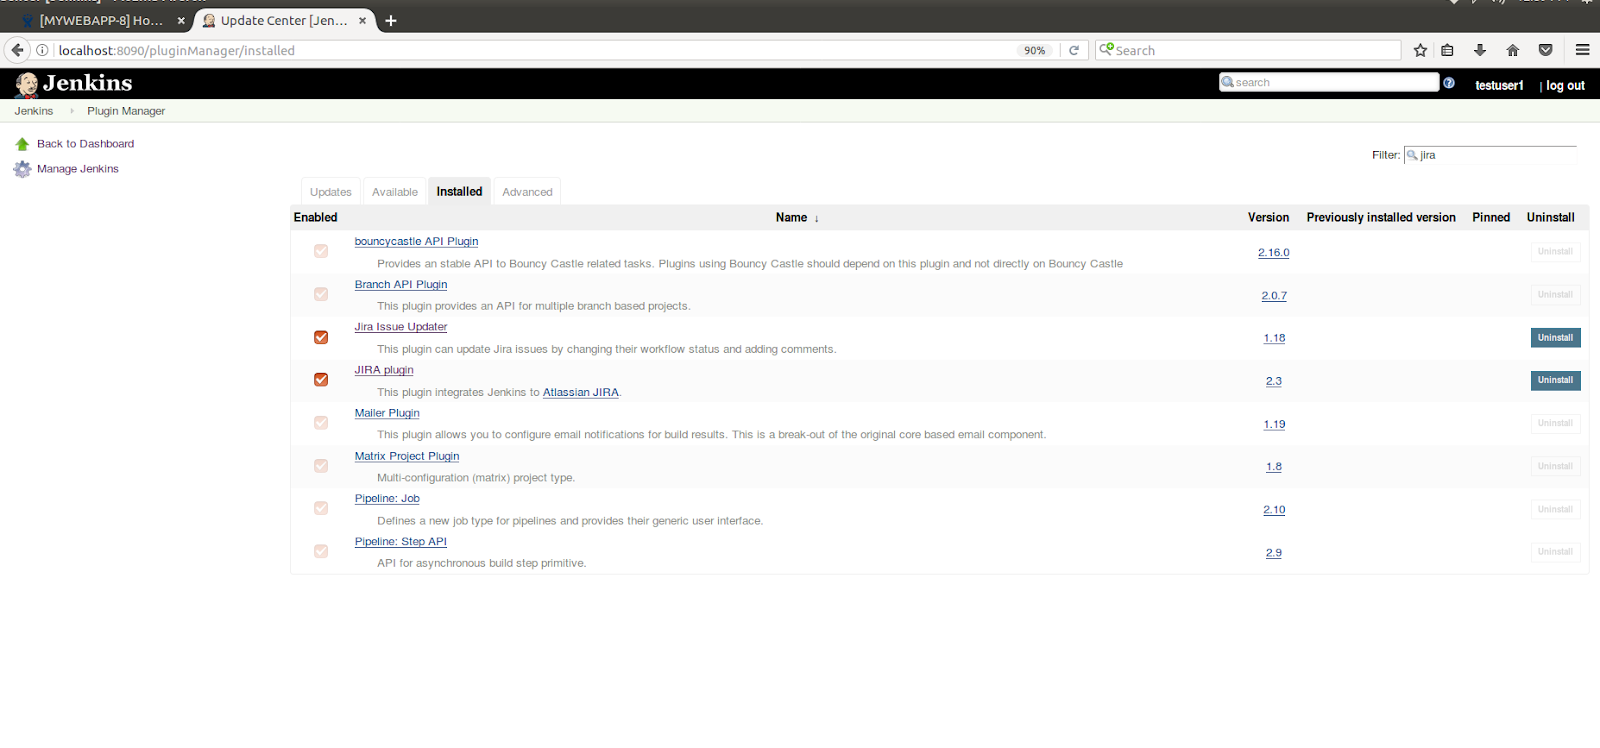The height and width of the screenshot is (748, 1600).
Task: Click the Jenkins logo icon
Action: [27, 84]
